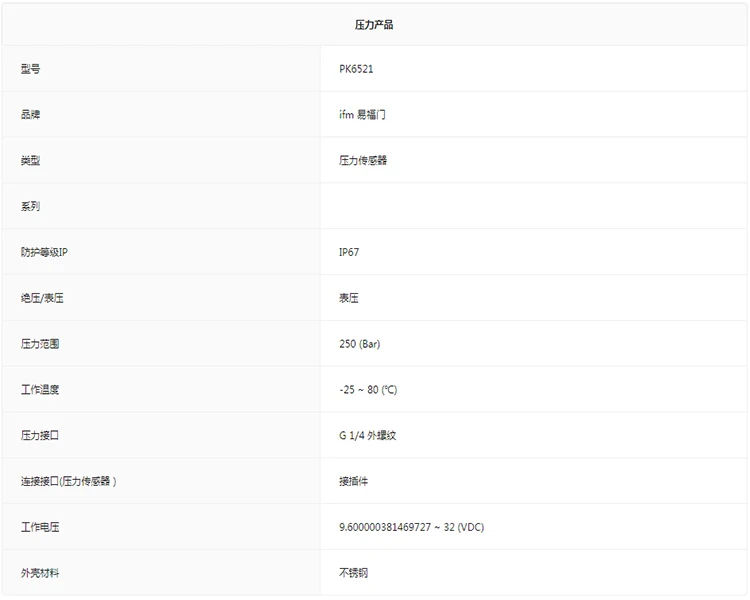Select the value 250 (Bar)
The height and width of the screenshot is (600, 750).
click(x=360, y=344)
